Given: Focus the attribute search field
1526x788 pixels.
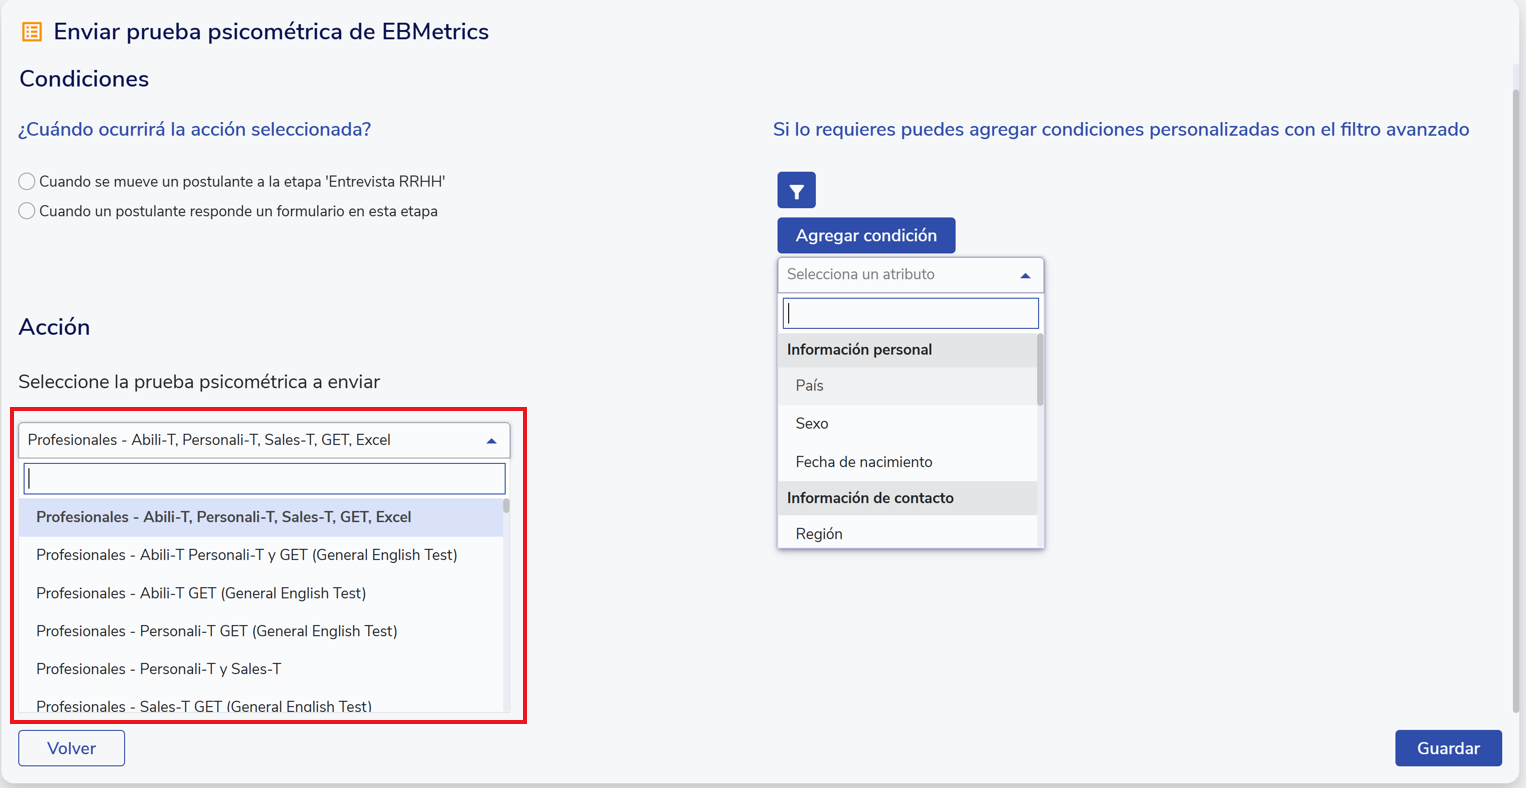Looking at the screenshot, I should (910, 313).
